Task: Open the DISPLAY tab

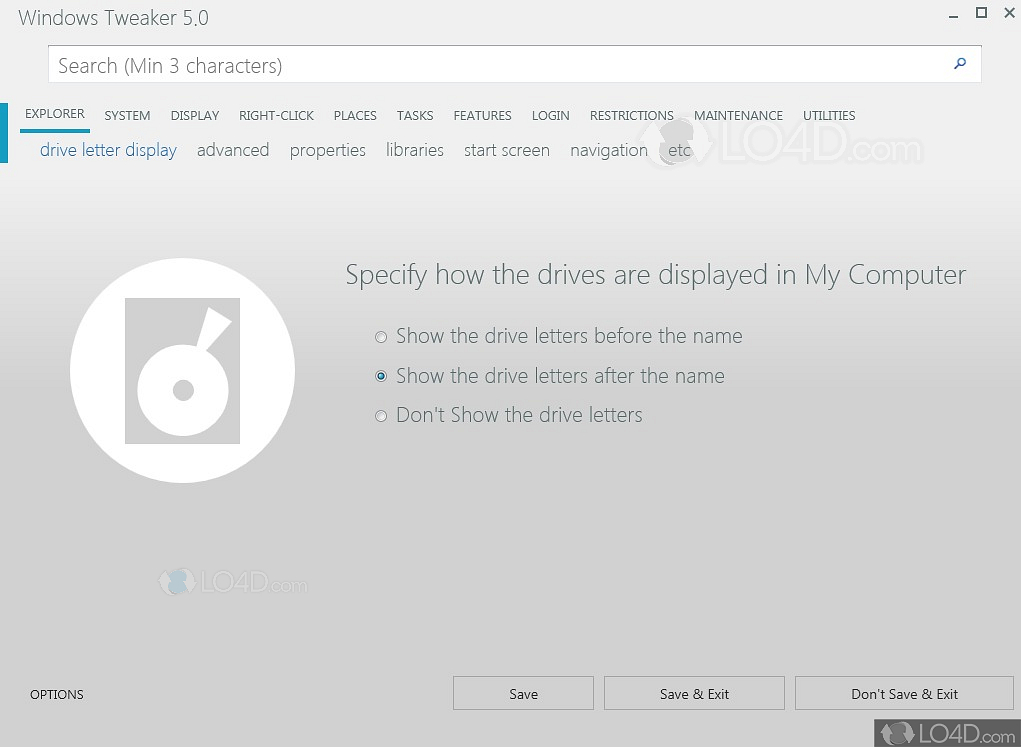Action: point(194,115)
